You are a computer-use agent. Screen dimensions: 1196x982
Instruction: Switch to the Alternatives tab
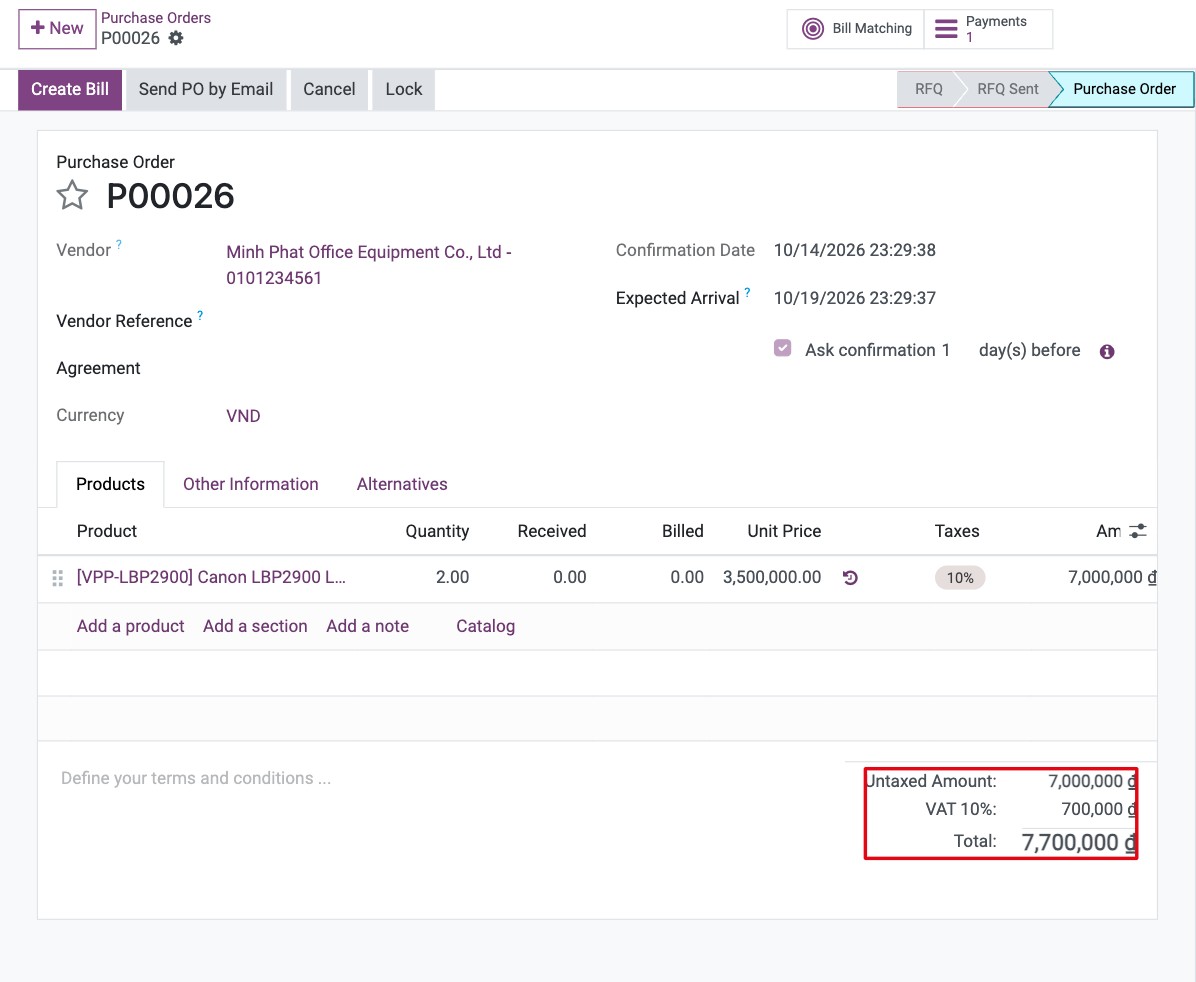pos(402,485)
